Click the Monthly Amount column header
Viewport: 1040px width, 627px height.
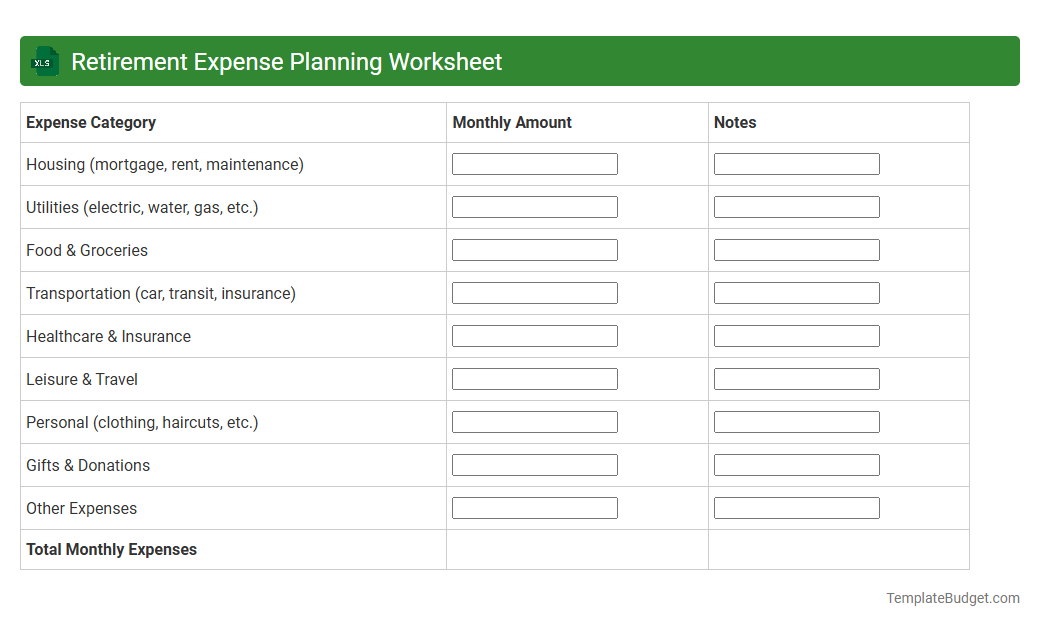coord(512,122)
